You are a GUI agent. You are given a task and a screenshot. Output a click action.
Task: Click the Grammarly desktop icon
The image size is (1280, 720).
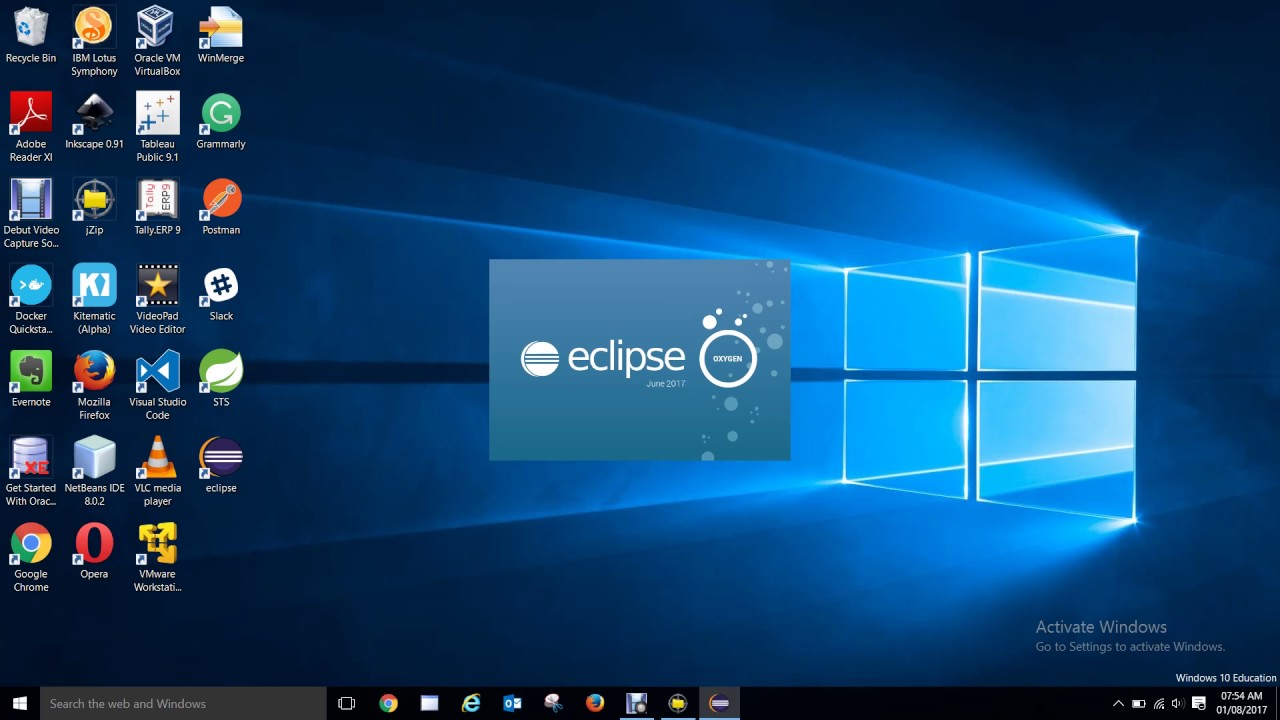pos(221,122)
